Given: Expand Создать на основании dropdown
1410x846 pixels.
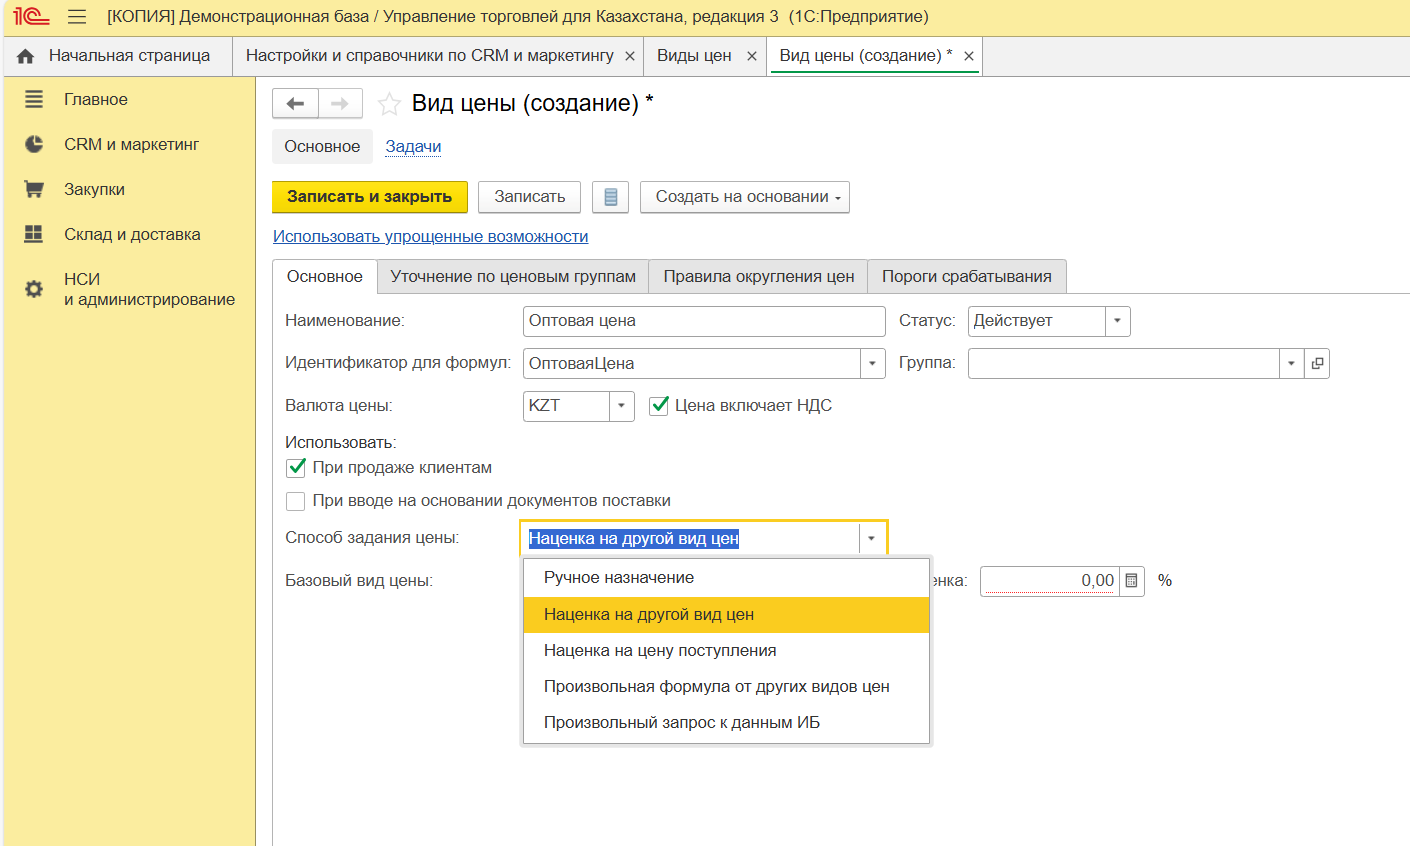Looking at the screenshot, I should (745, 197).
